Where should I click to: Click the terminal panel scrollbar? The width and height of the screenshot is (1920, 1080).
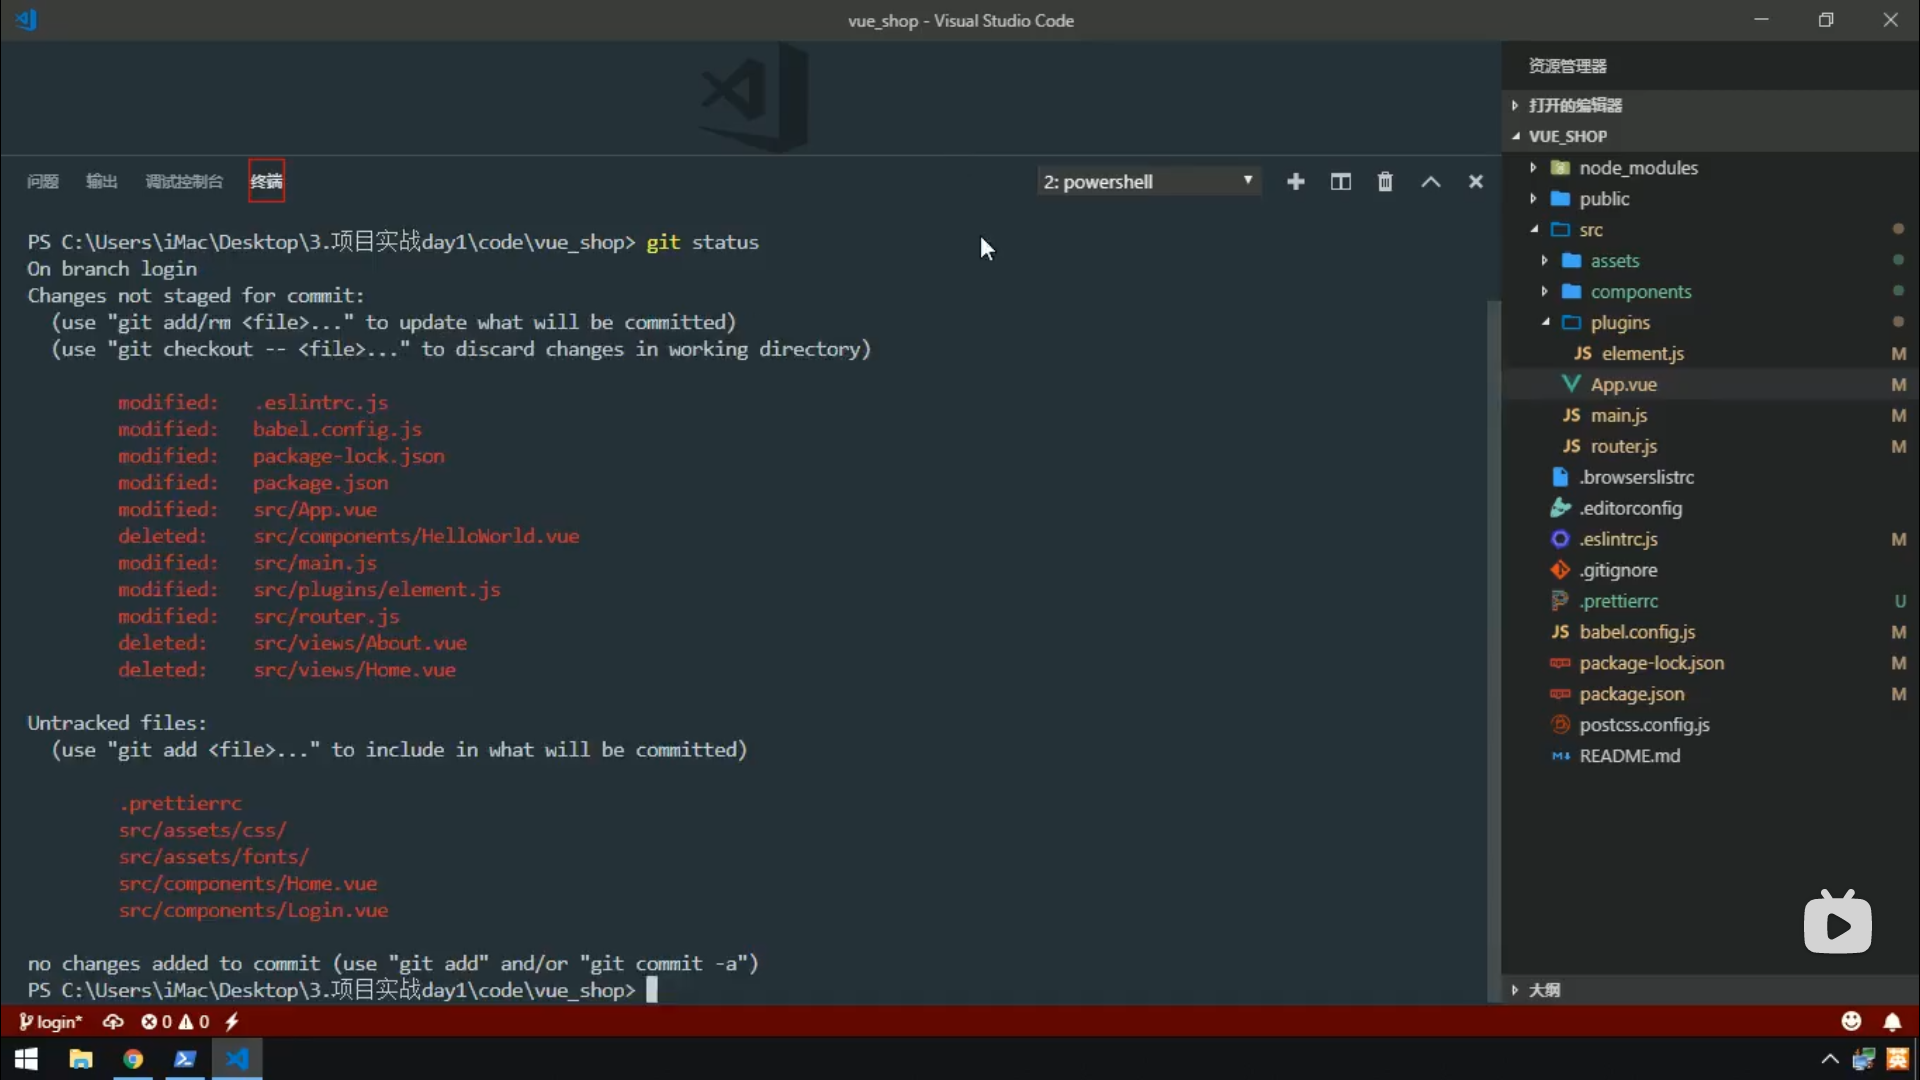point(1494,650)
